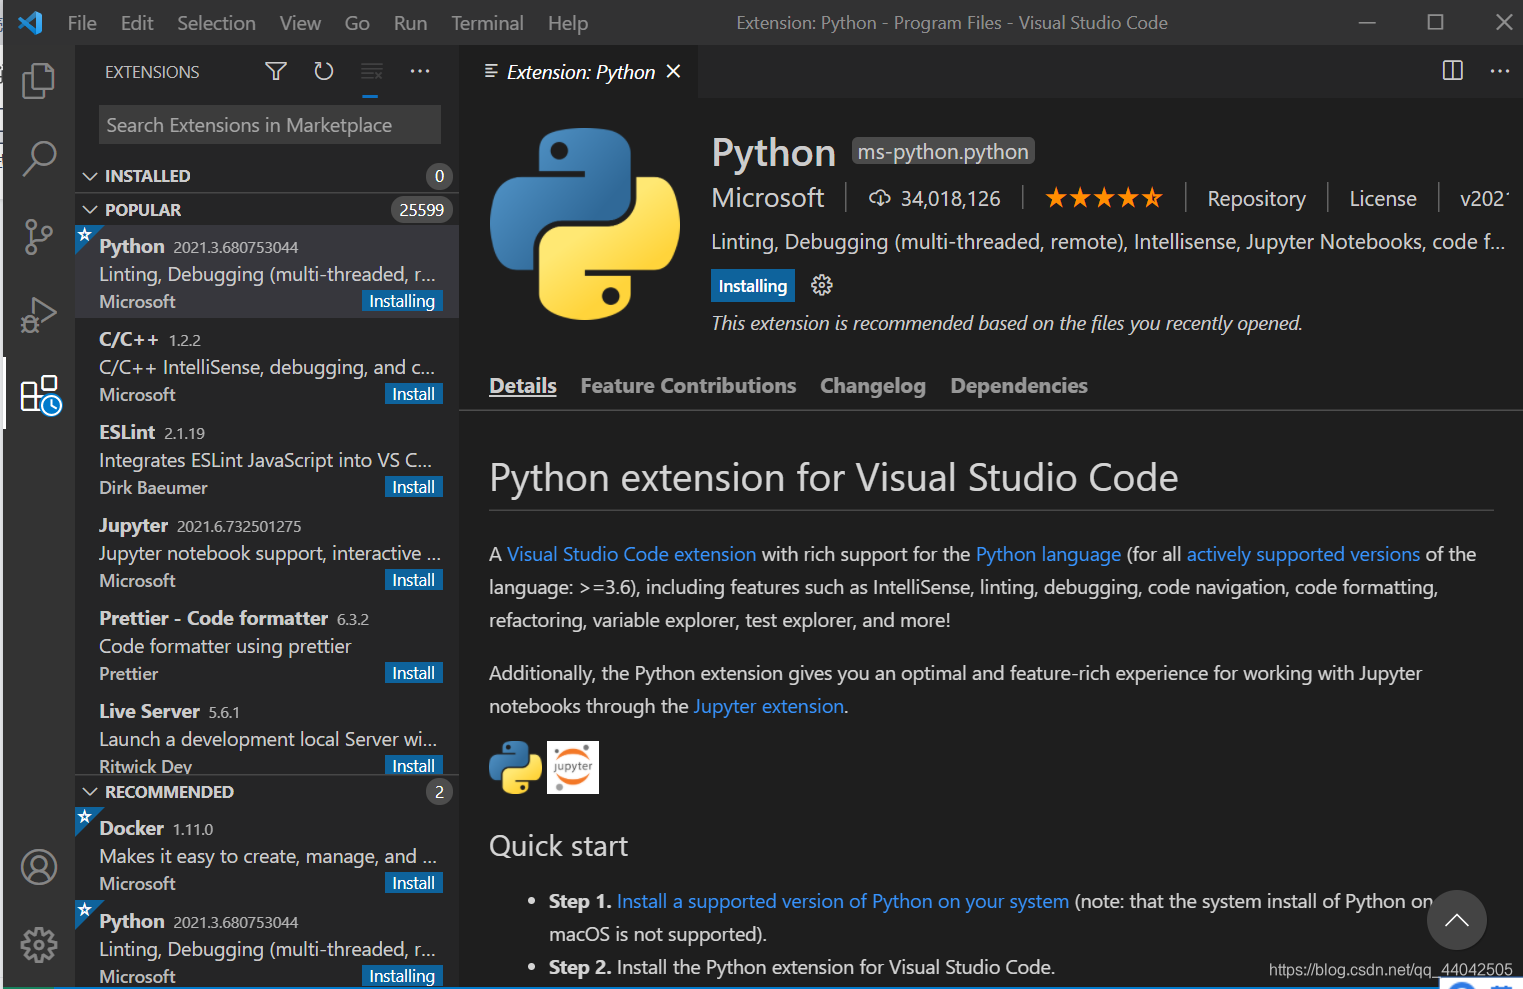Install the Live Server extension
1523x989 pixels.
413,765
